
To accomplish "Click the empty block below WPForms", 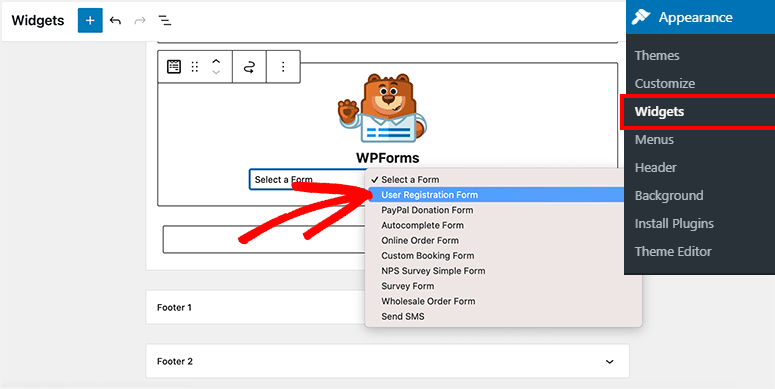I will 264,240.
